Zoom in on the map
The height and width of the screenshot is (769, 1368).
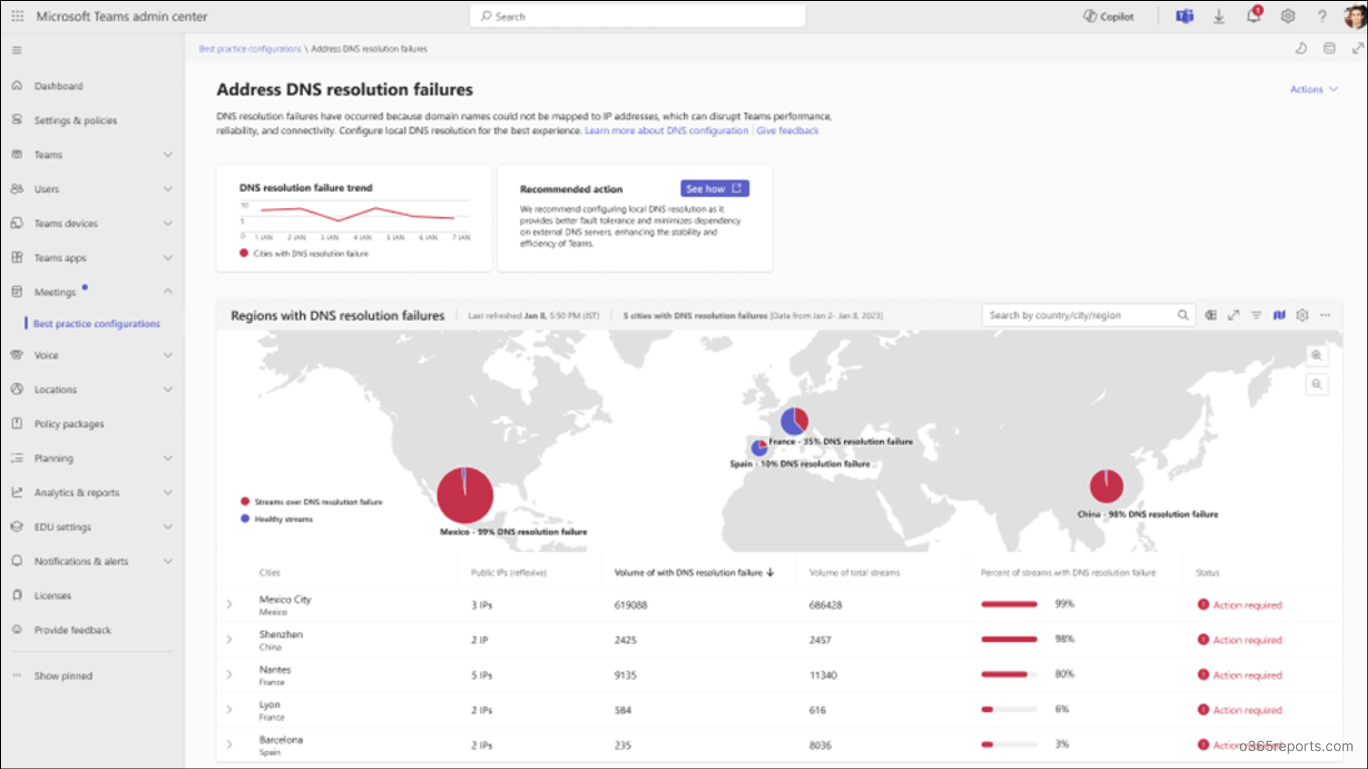tap(1317, 355)
